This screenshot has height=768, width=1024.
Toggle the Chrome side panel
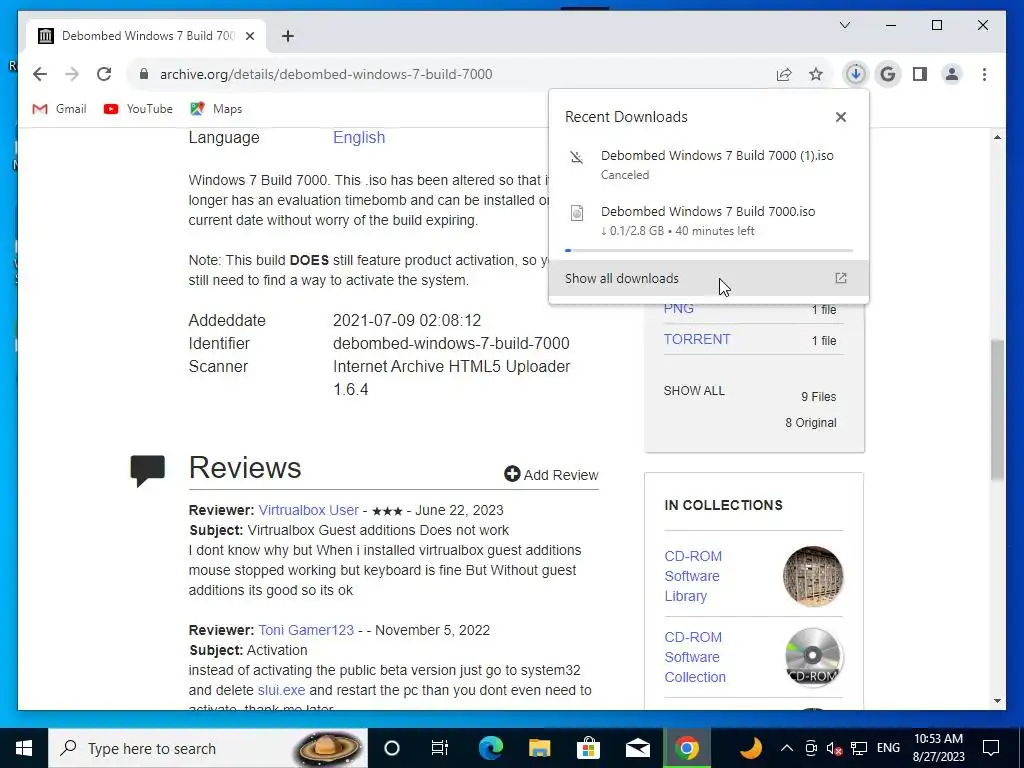920,74
